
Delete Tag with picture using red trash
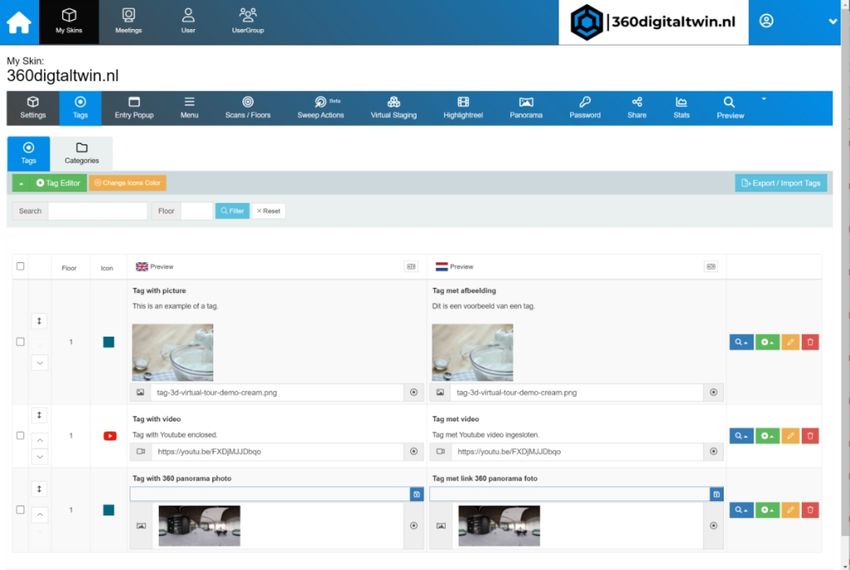pos(810,342)
